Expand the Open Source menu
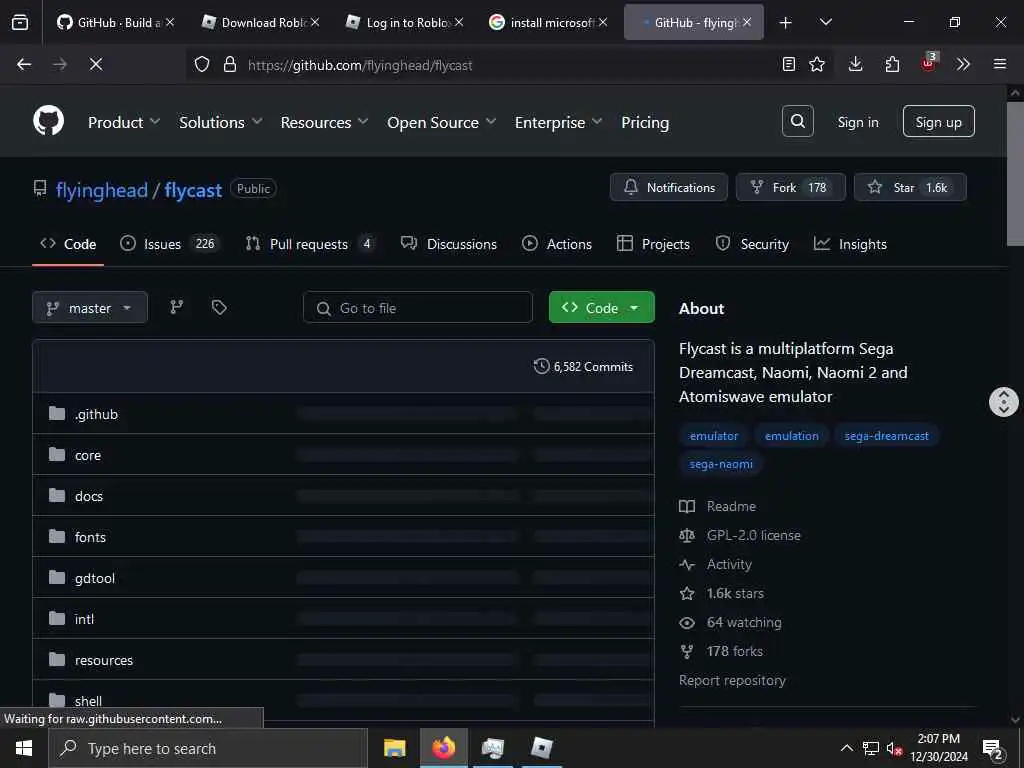1024x768 pixels. pyautogui.click(x=441, y=122)
